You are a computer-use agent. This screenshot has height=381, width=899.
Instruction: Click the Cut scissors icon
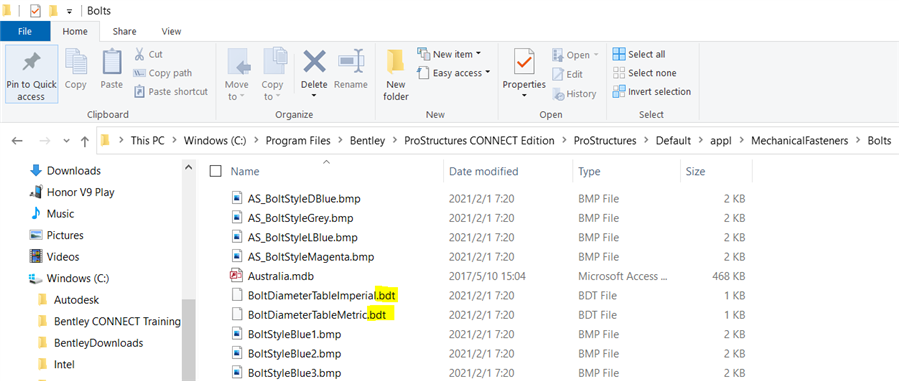[x=139, y=54]
